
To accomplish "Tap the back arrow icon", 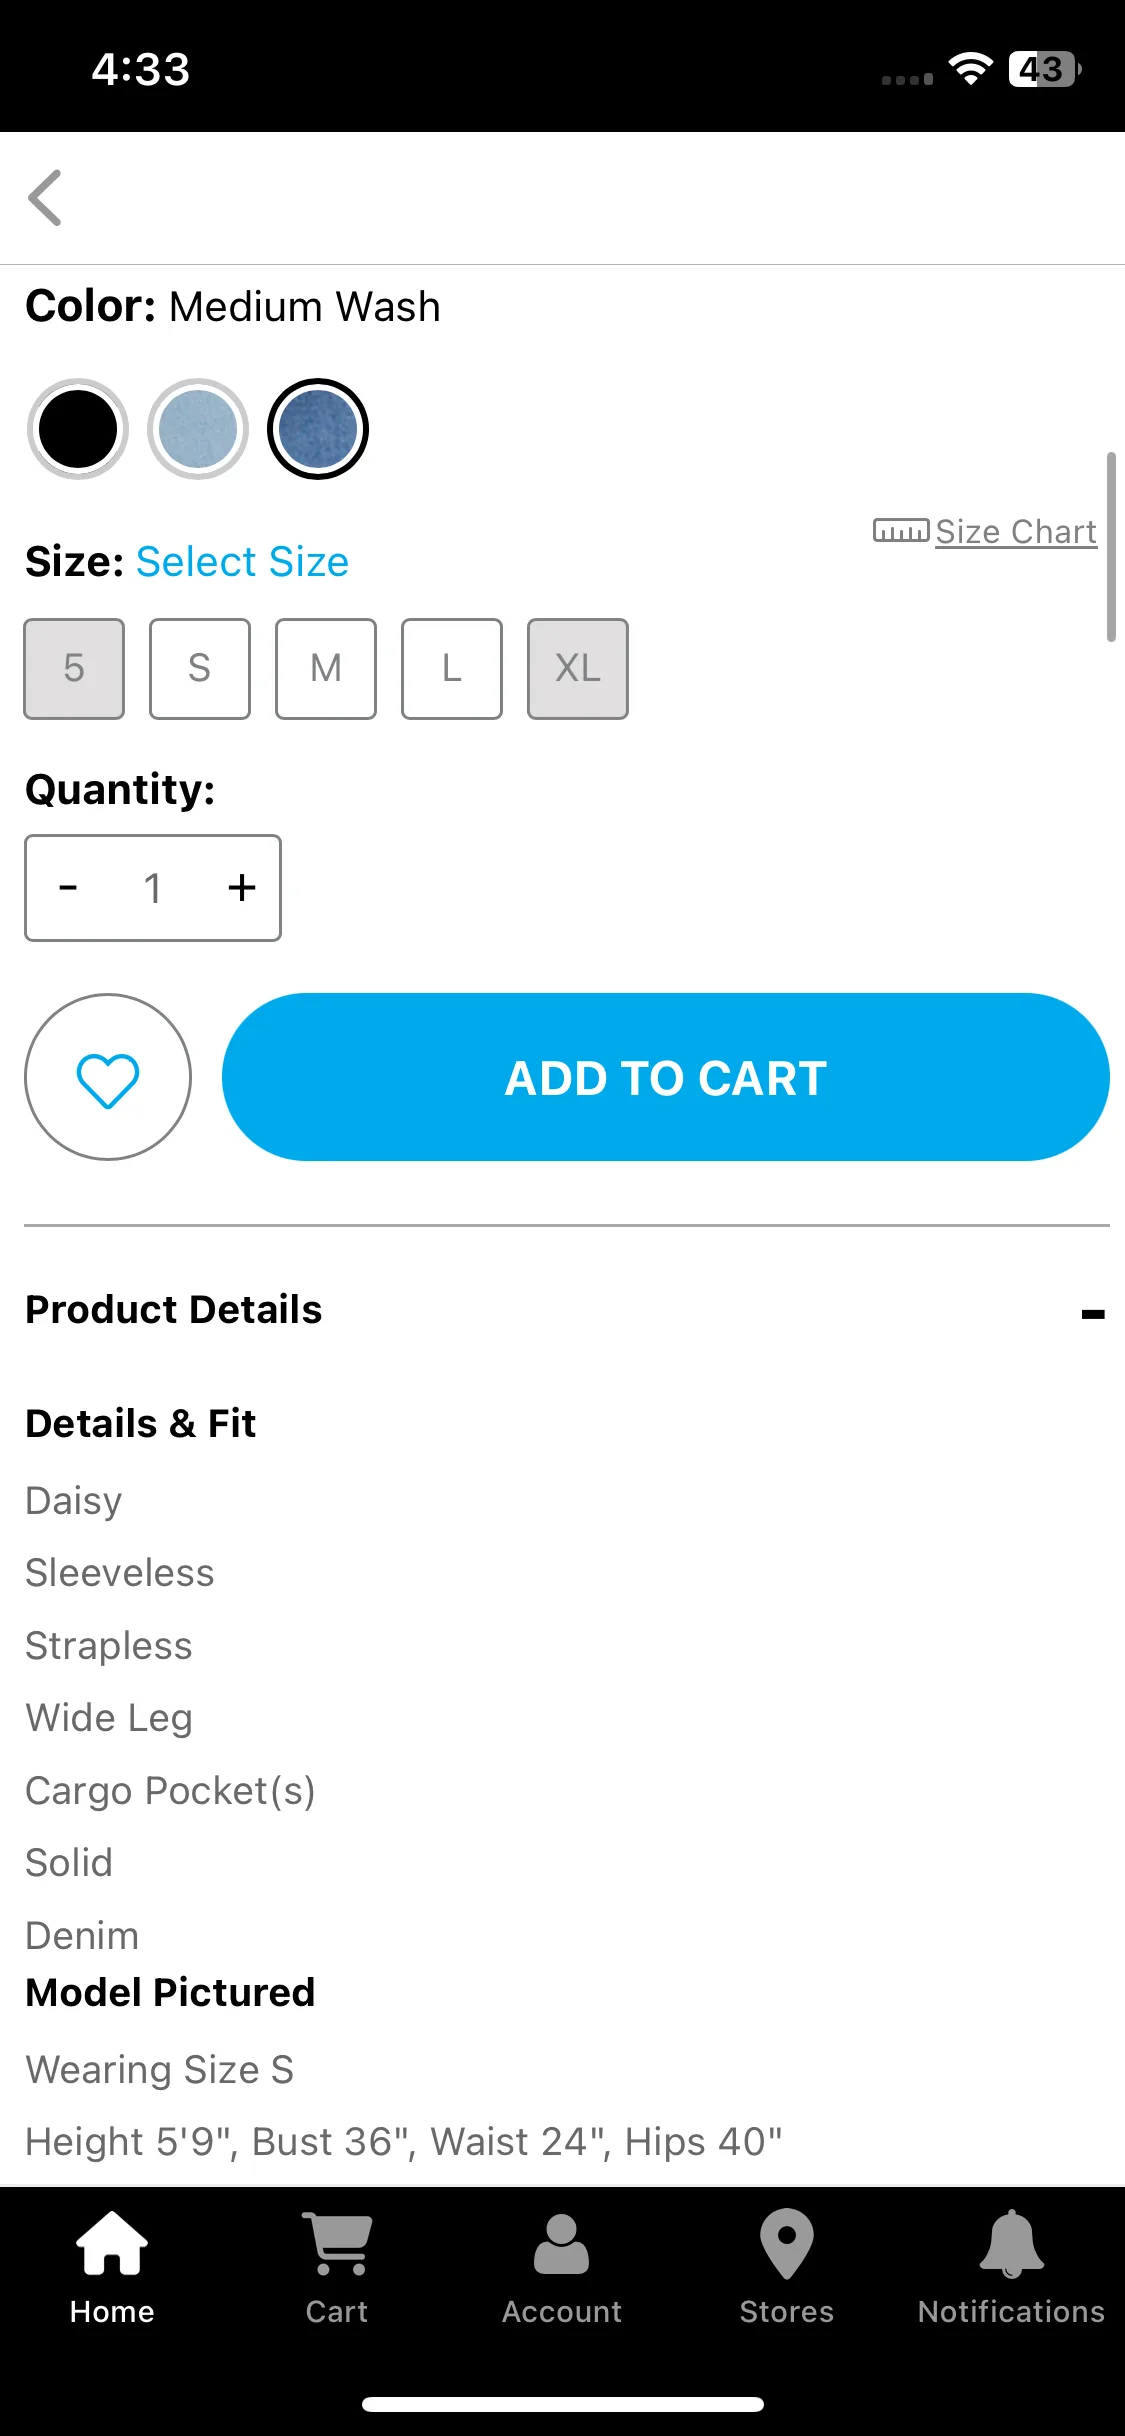I will pyautogui.click(x=45, y=198).
